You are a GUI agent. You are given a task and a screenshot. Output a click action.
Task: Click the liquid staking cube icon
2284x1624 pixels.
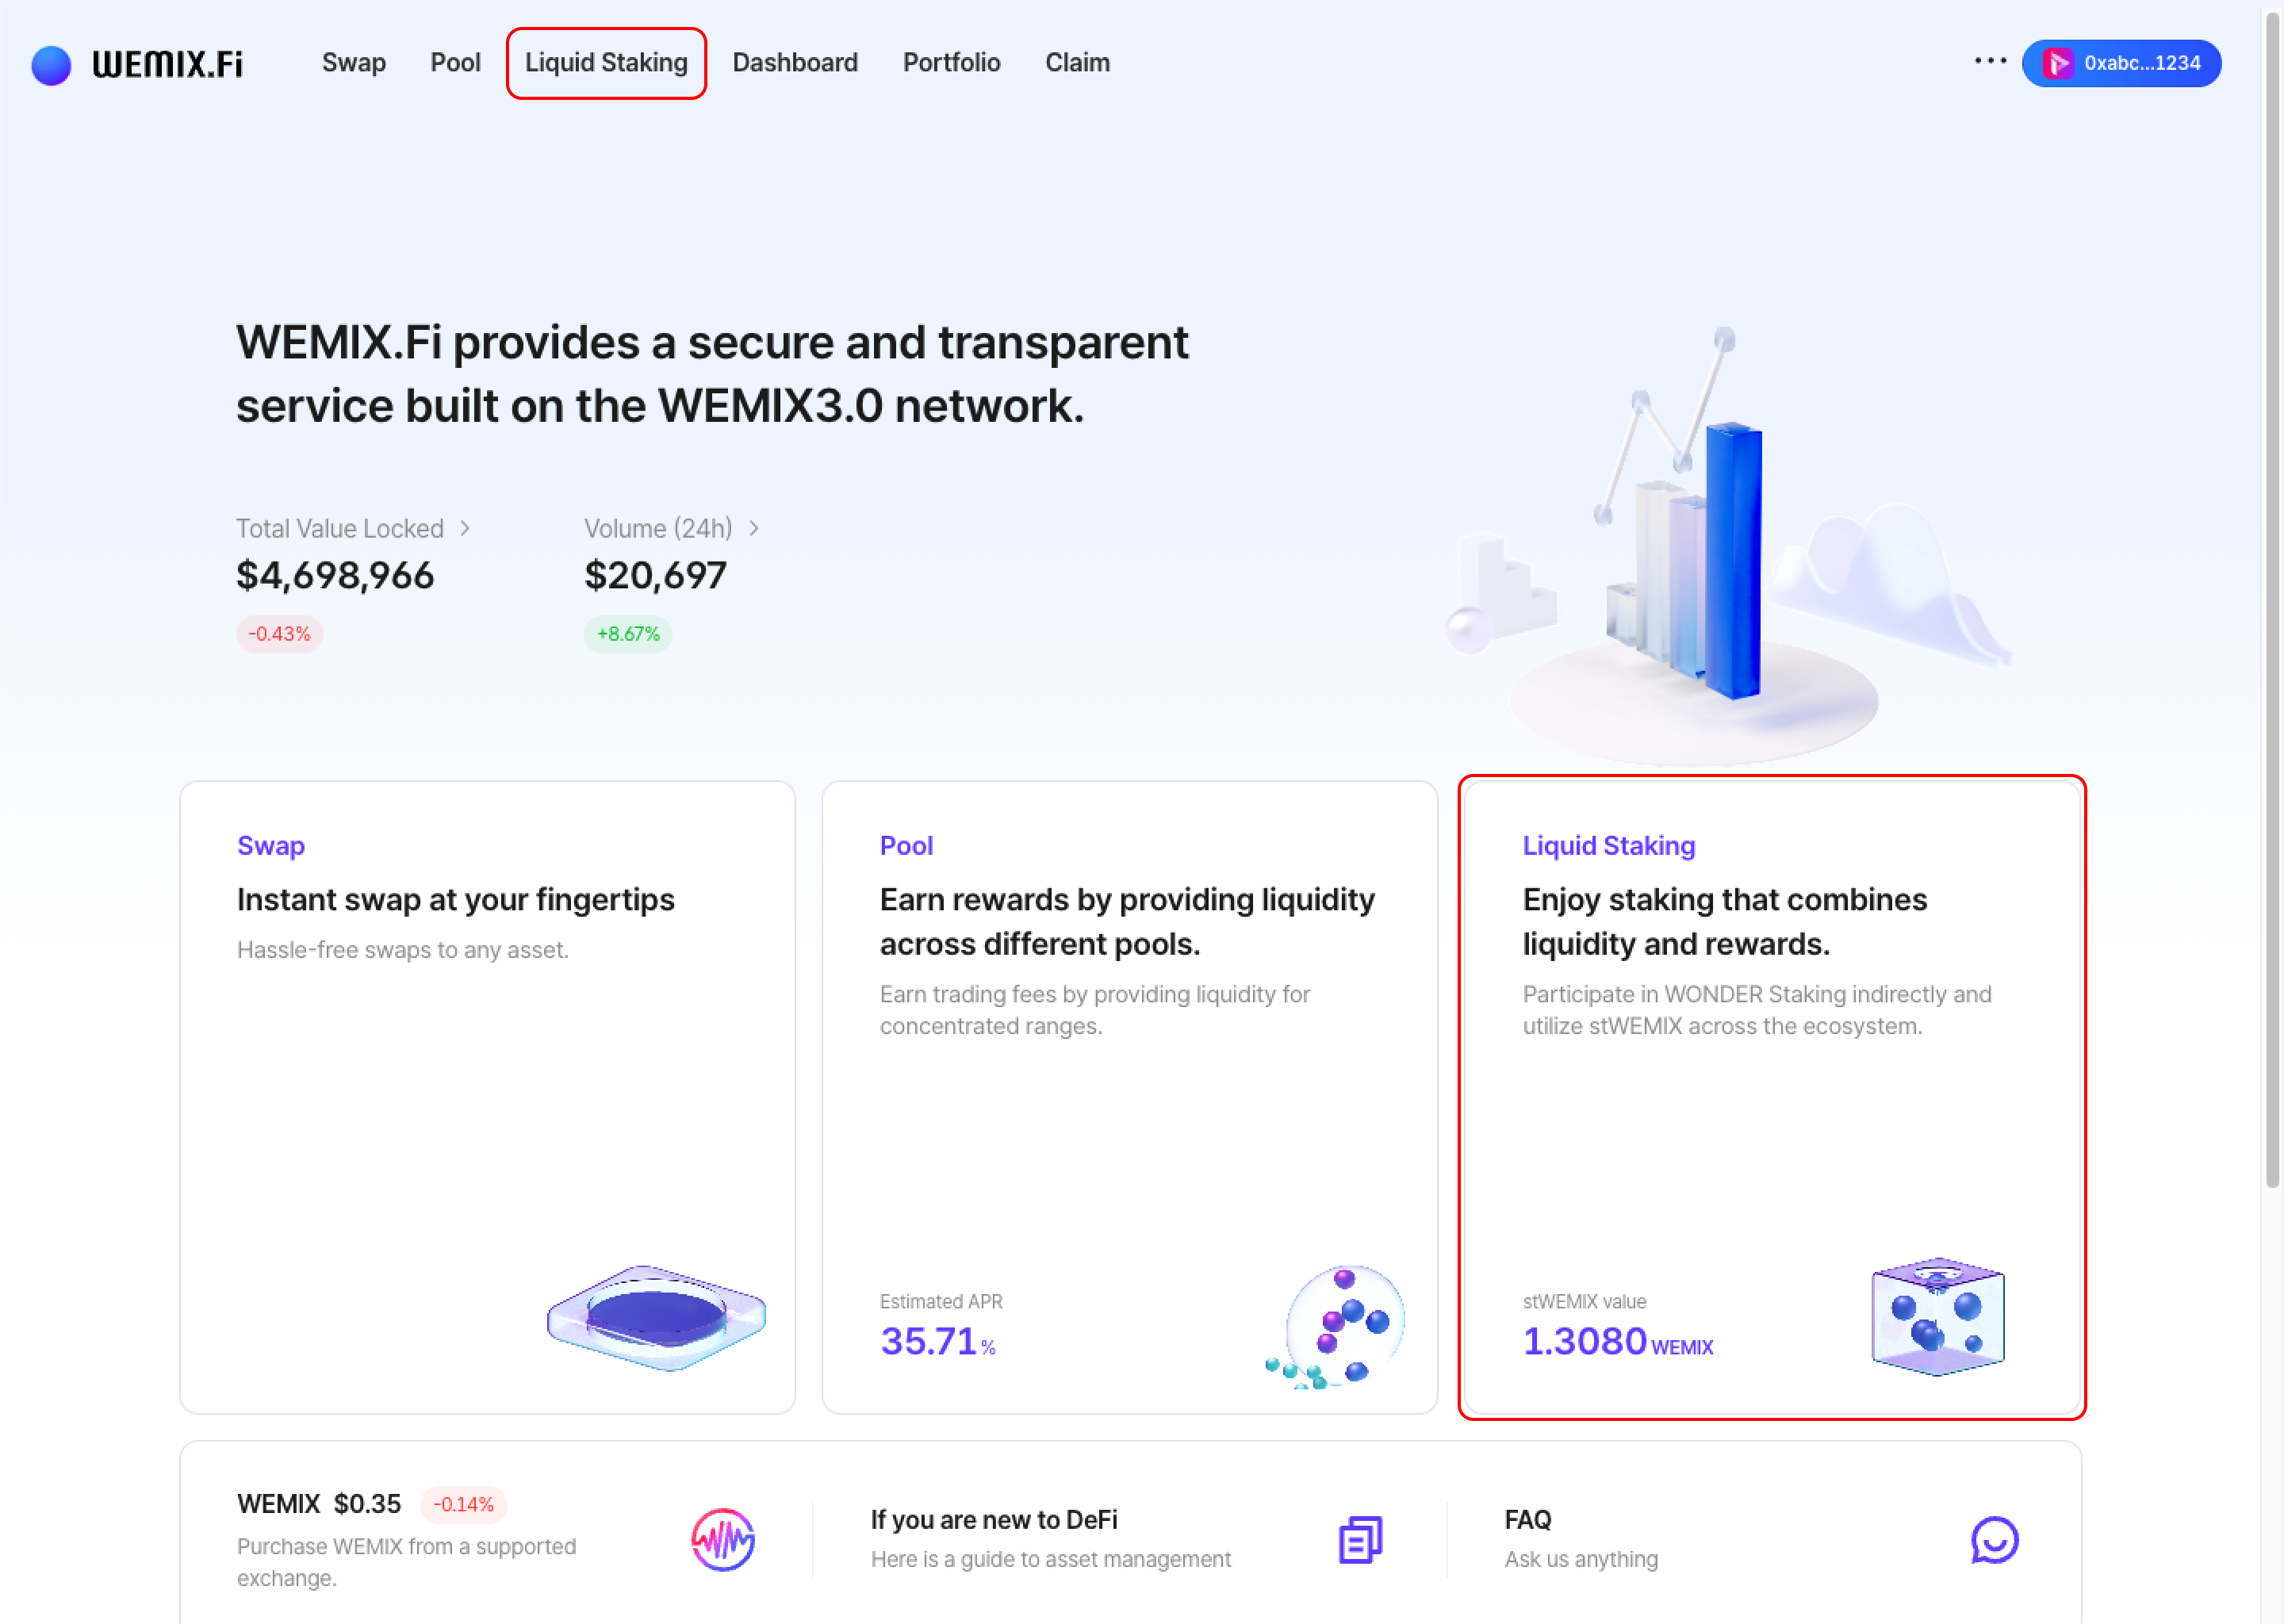click(x=1937, y=1316)
